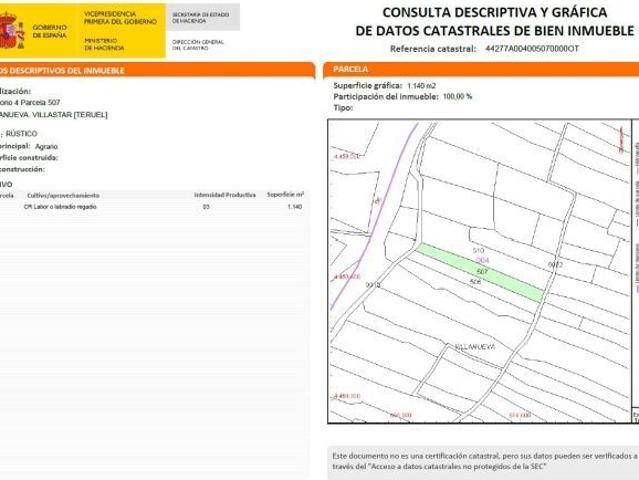
Task: Click the Dirección General del Catastro label
Action: 197,44
